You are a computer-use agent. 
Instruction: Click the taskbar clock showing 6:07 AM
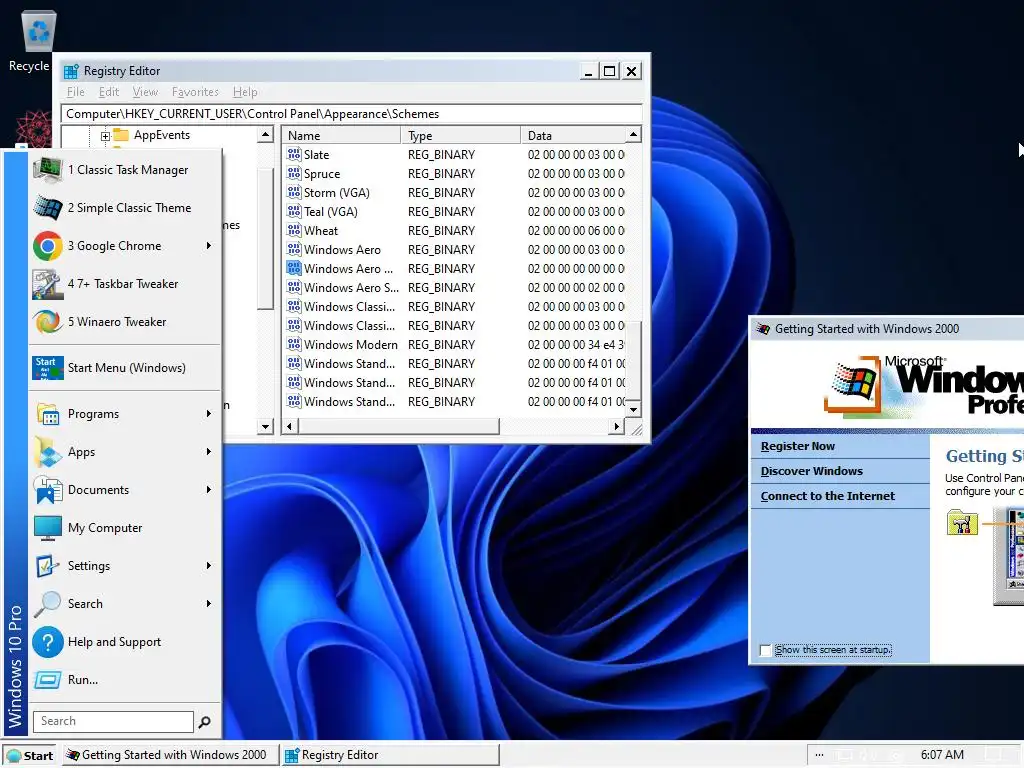point(942,755)
